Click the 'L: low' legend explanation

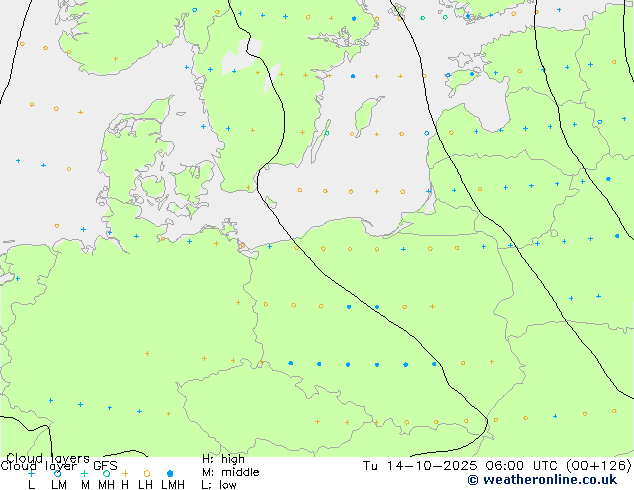tap(219, 485)
